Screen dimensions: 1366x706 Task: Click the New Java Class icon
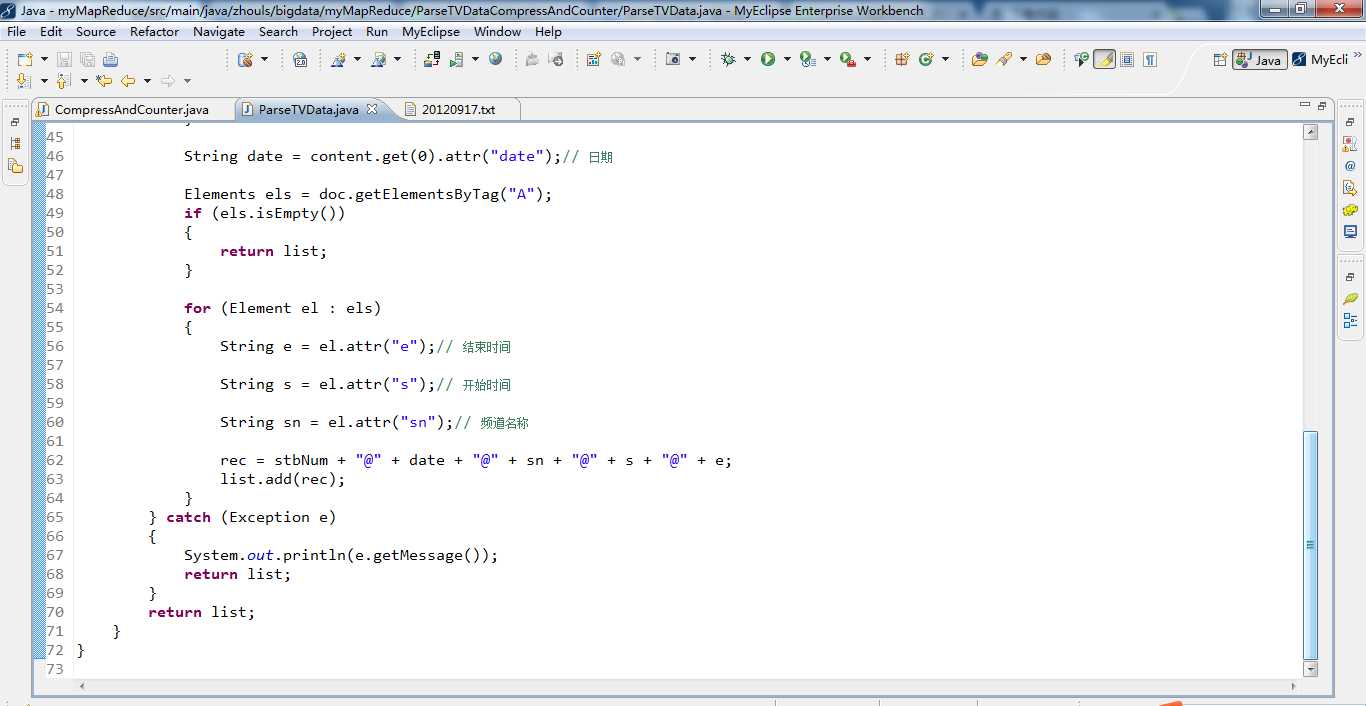926,59
